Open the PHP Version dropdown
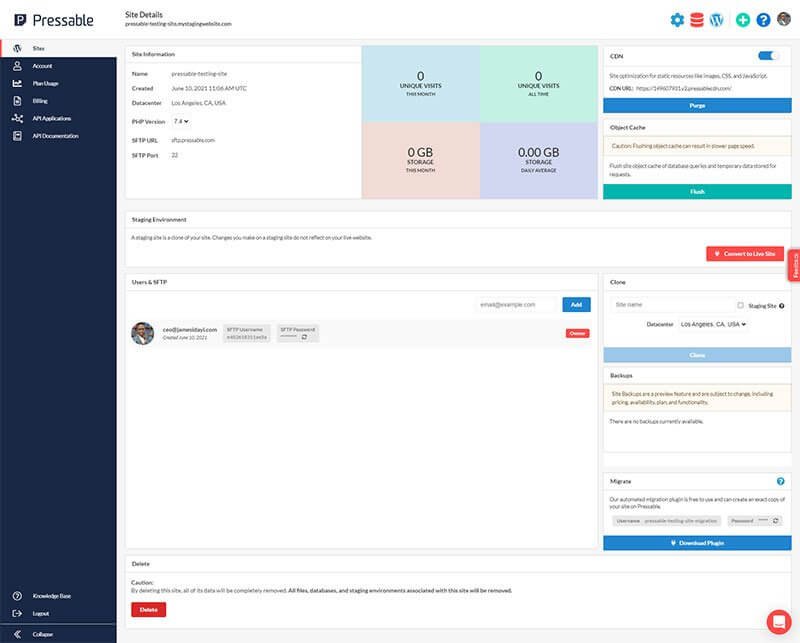 coord(181,121)
